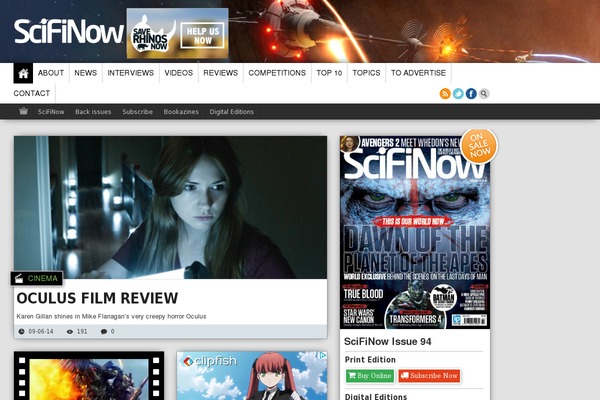Open the filmstrip video thumbnail
Viewport: 600px width, 400px height.
click(x=89, y=376)
